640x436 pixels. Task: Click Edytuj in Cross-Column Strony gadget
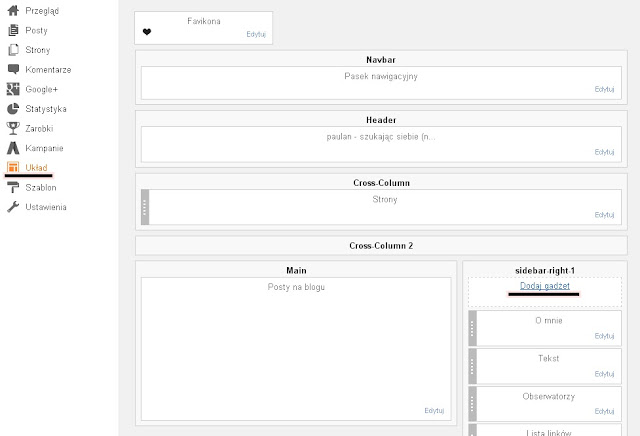(x=604, y=214)
